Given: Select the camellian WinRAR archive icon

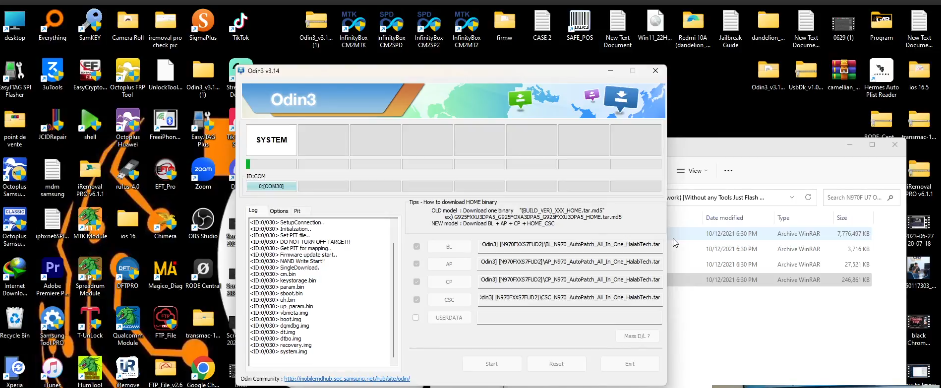Looking at the screenshot, I should (843, 75).
